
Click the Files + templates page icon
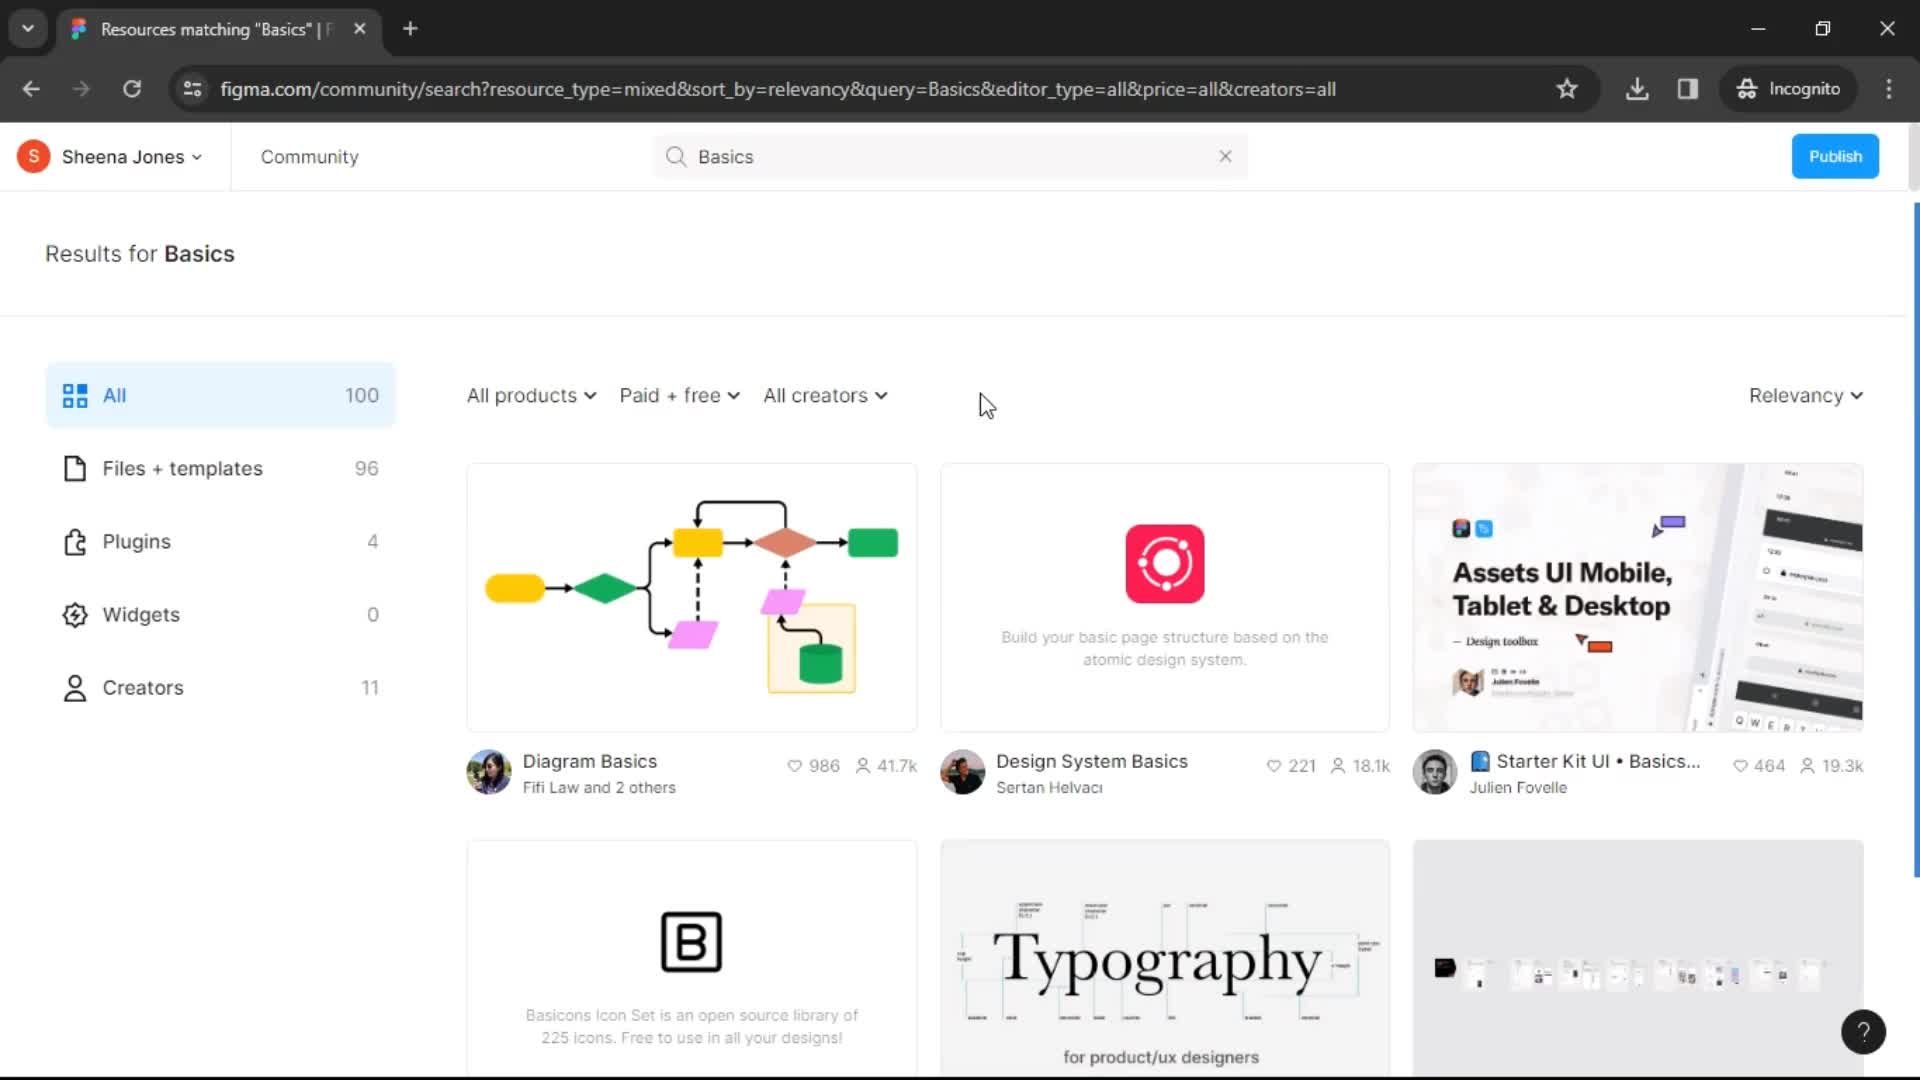coord(75,469)
